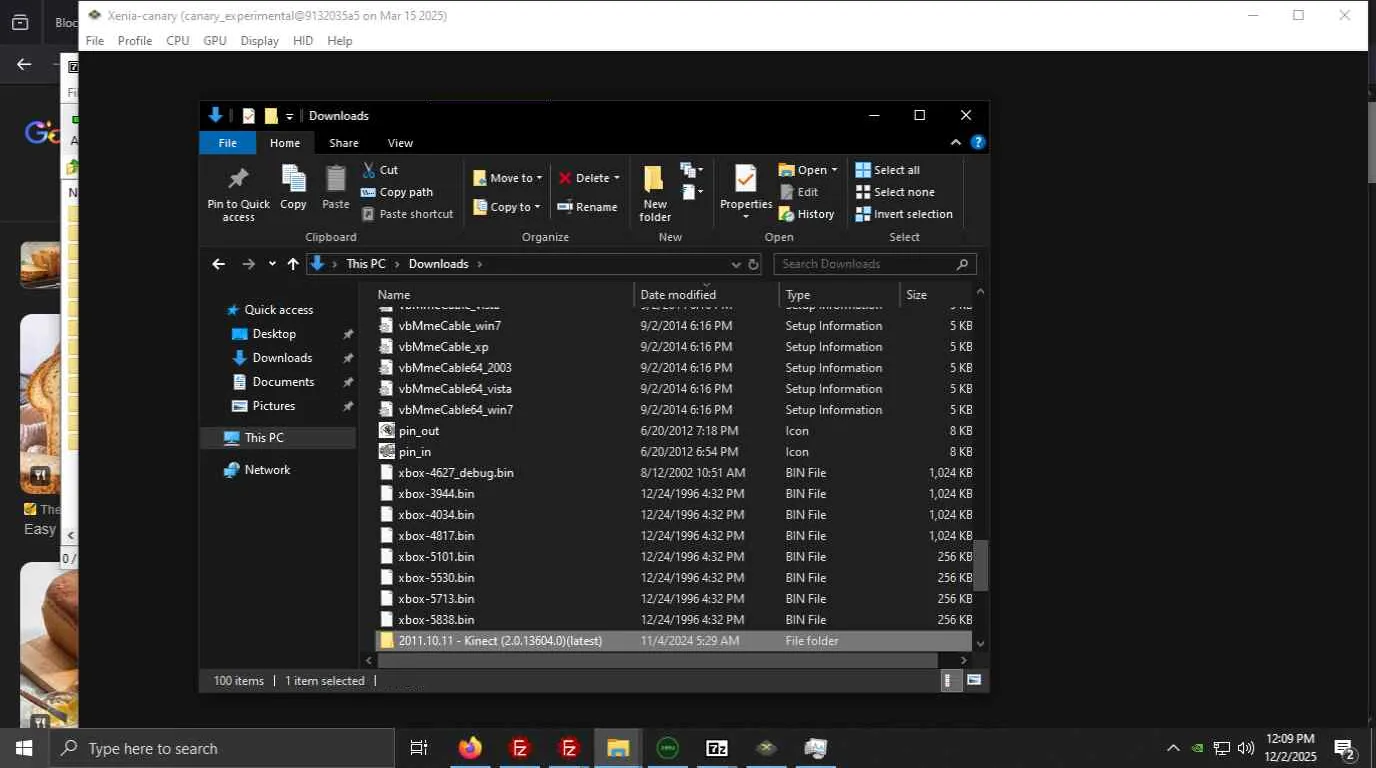The image size is (1376, 768).
Task: Select Network in the navigation pane
Action: [267, 470]
